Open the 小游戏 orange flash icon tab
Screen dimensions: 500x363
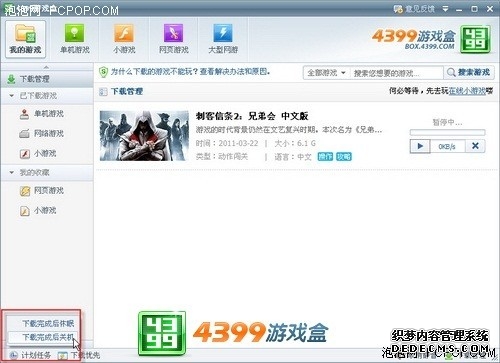tap(124, 39)
